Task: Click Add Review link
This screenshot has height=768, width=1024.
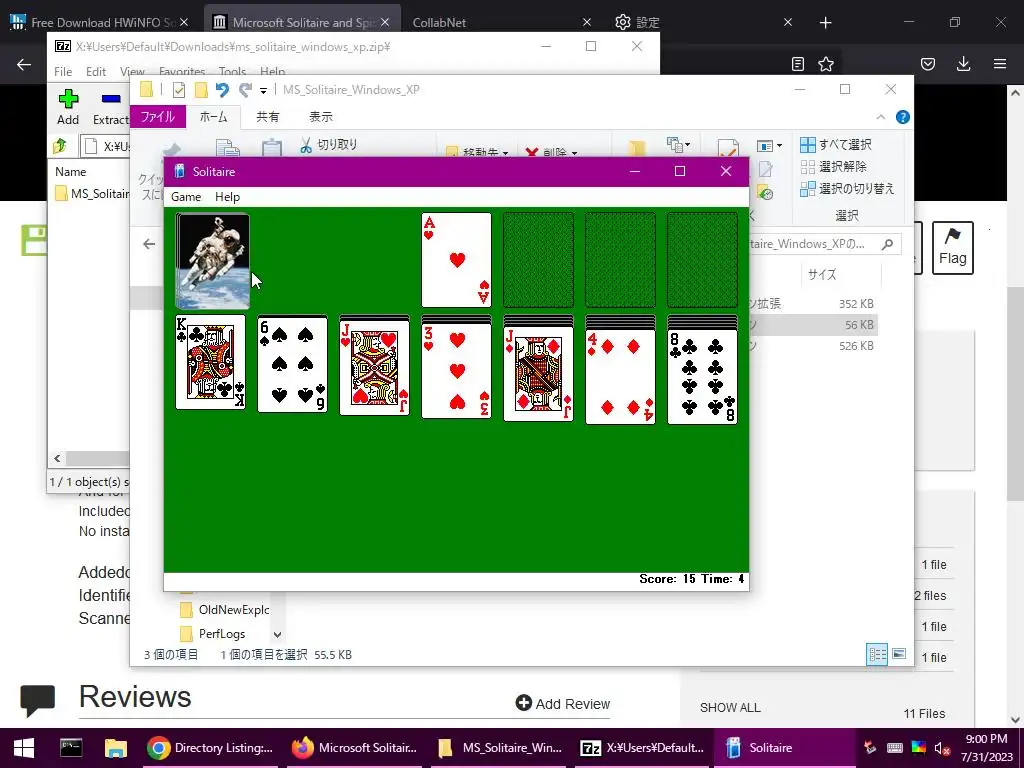Action: (562, 703)
